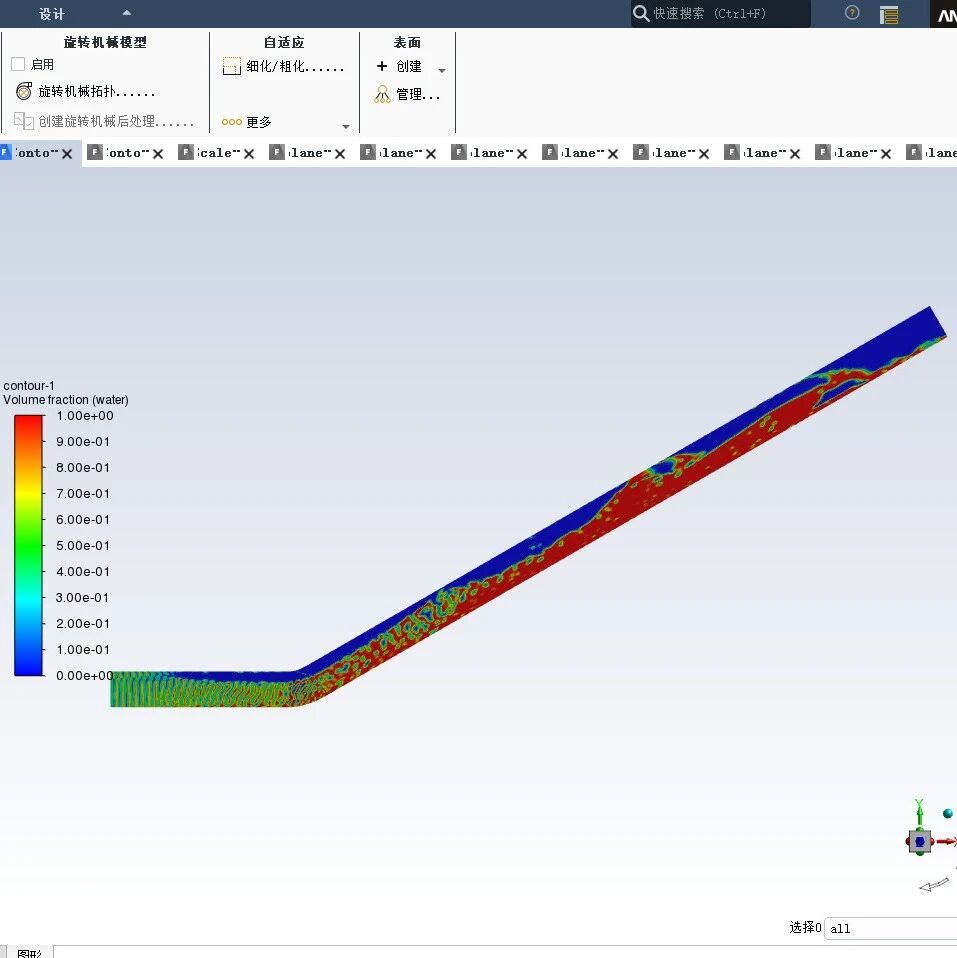Viewport: 957px width, 958px height.
Task: Click the red top of the colormap legend
Action: click(x=29, y=422)
